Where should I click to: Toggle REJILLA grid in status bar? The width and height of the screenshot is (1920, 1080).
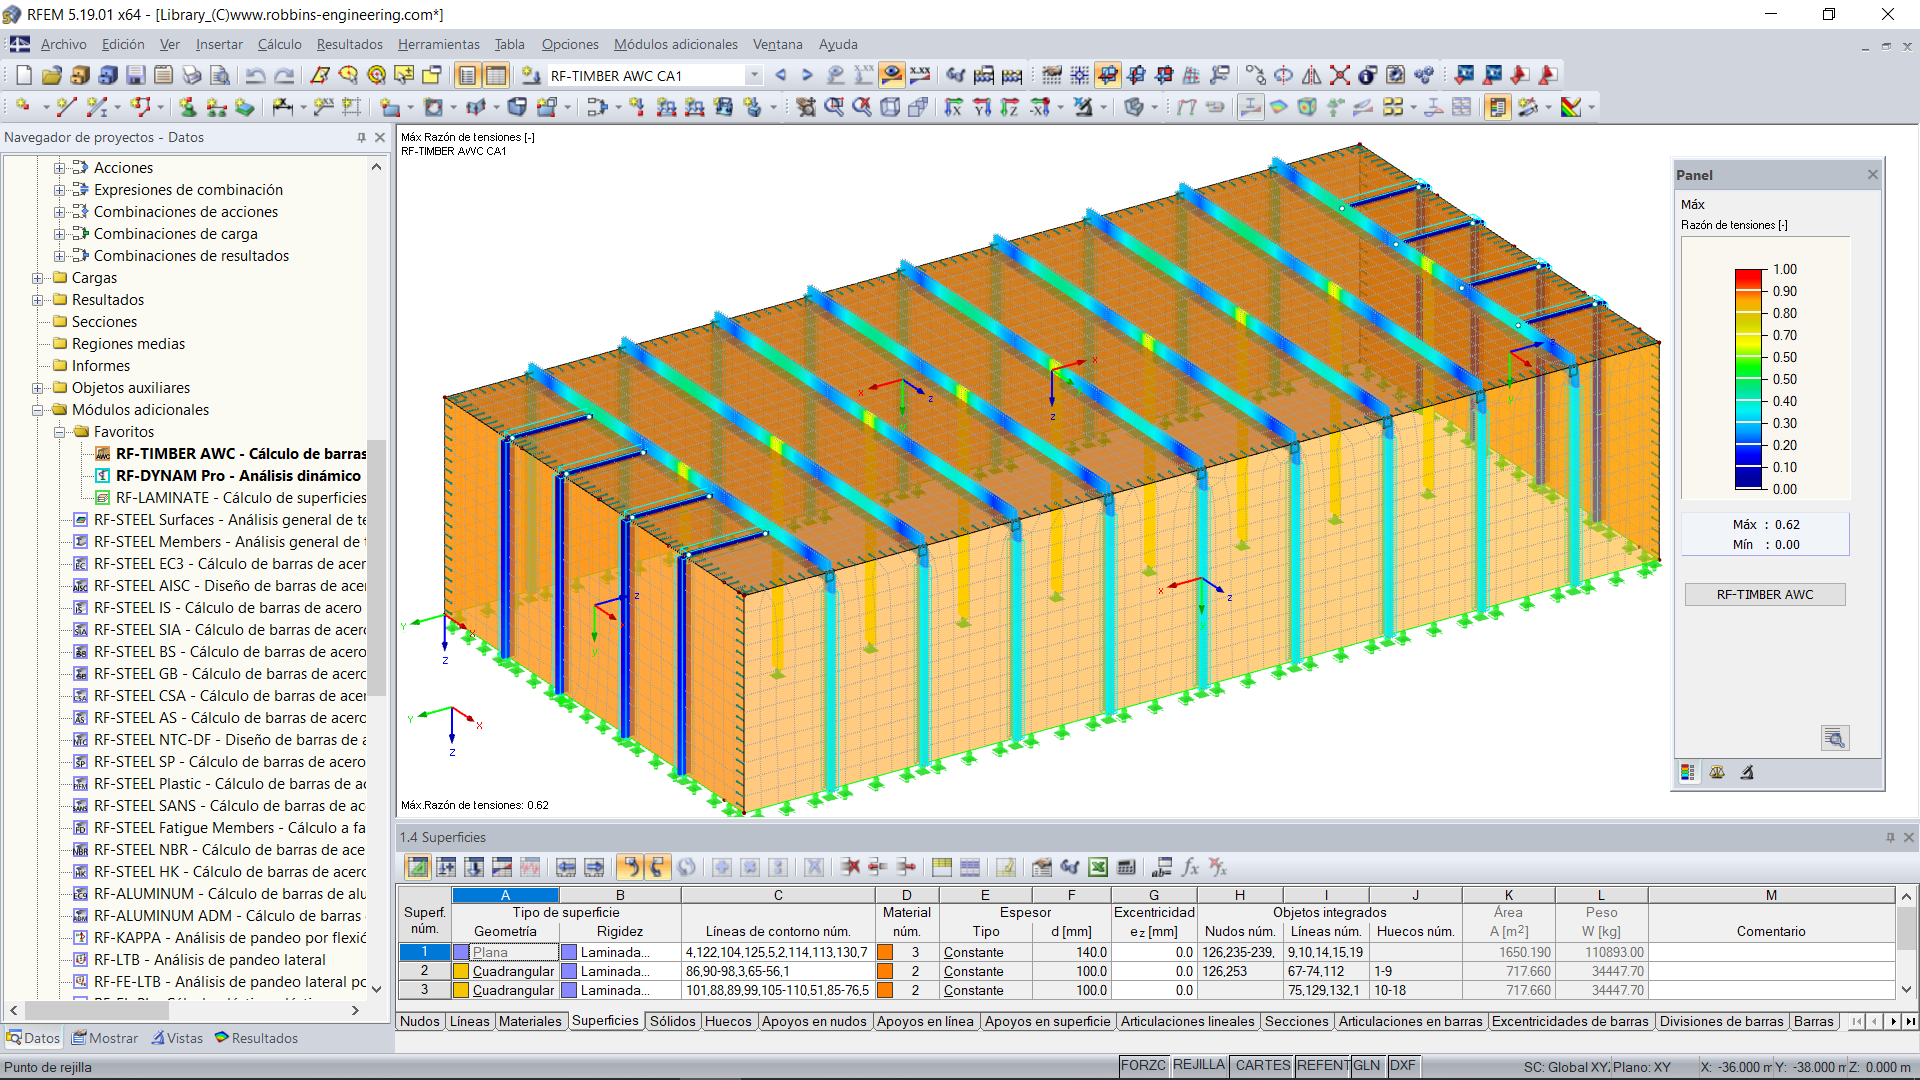(1198, 1065)
